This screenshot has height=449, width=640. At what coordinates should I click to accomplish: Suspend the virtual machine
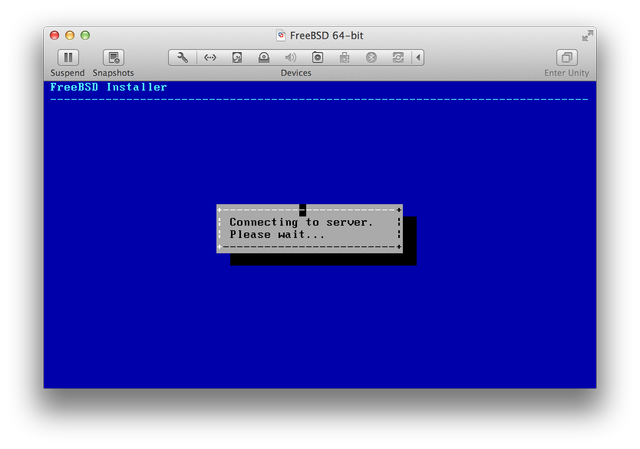pos(68,58)
